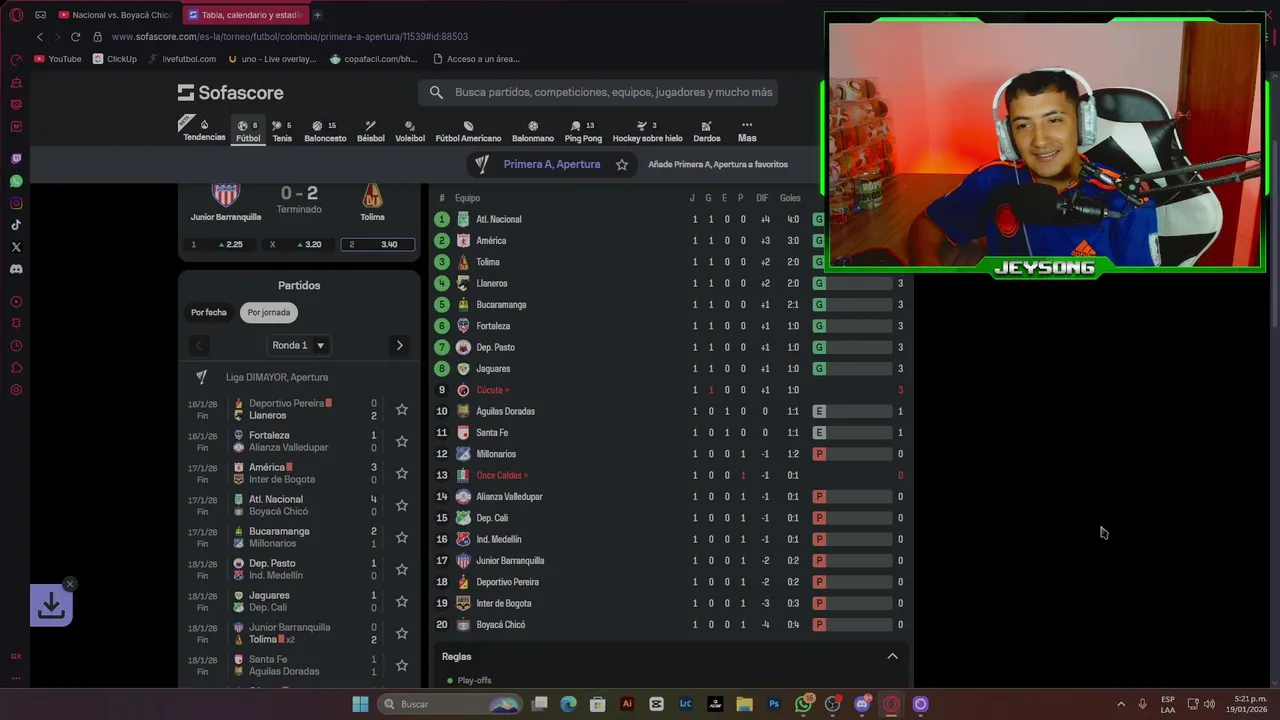1280x720 pixels.
Task: Select Hockey sobre hielo sport icon
Action: pyautogui.click(x=647, y=132)
